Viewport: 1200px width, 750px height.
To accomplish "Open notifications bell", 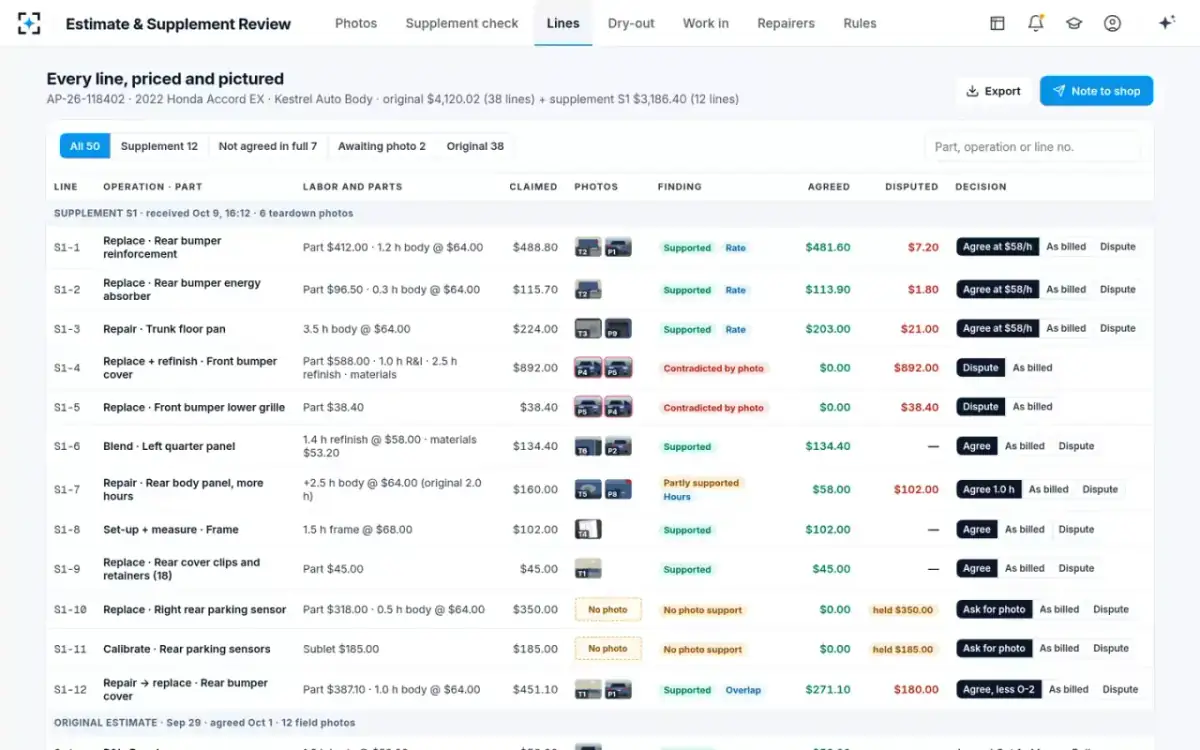I will (x=1036, y=23).
